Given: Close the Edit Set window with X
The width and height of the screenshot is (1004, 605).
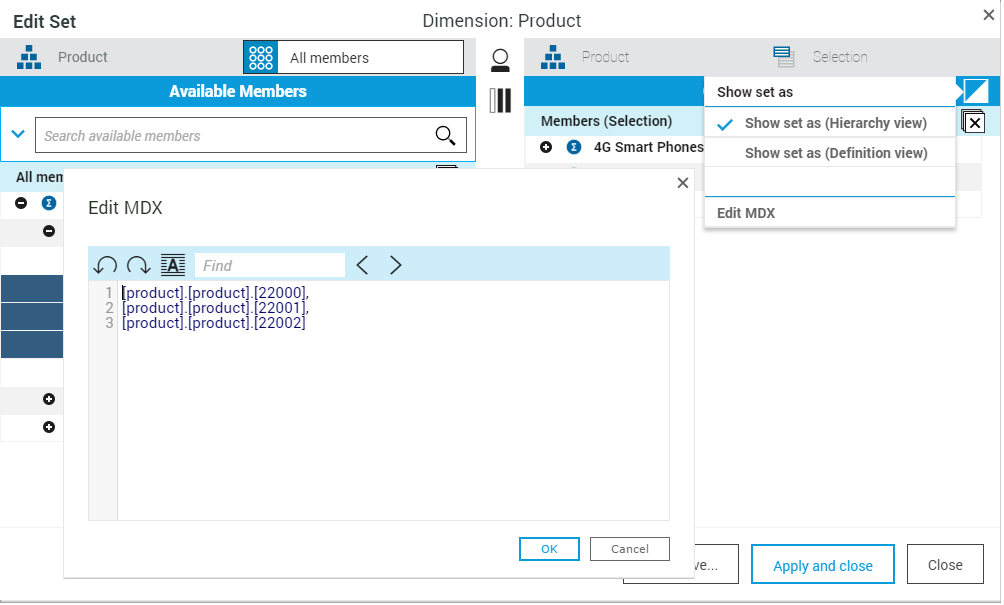Looking at the screenshot, I should [988, 15].
